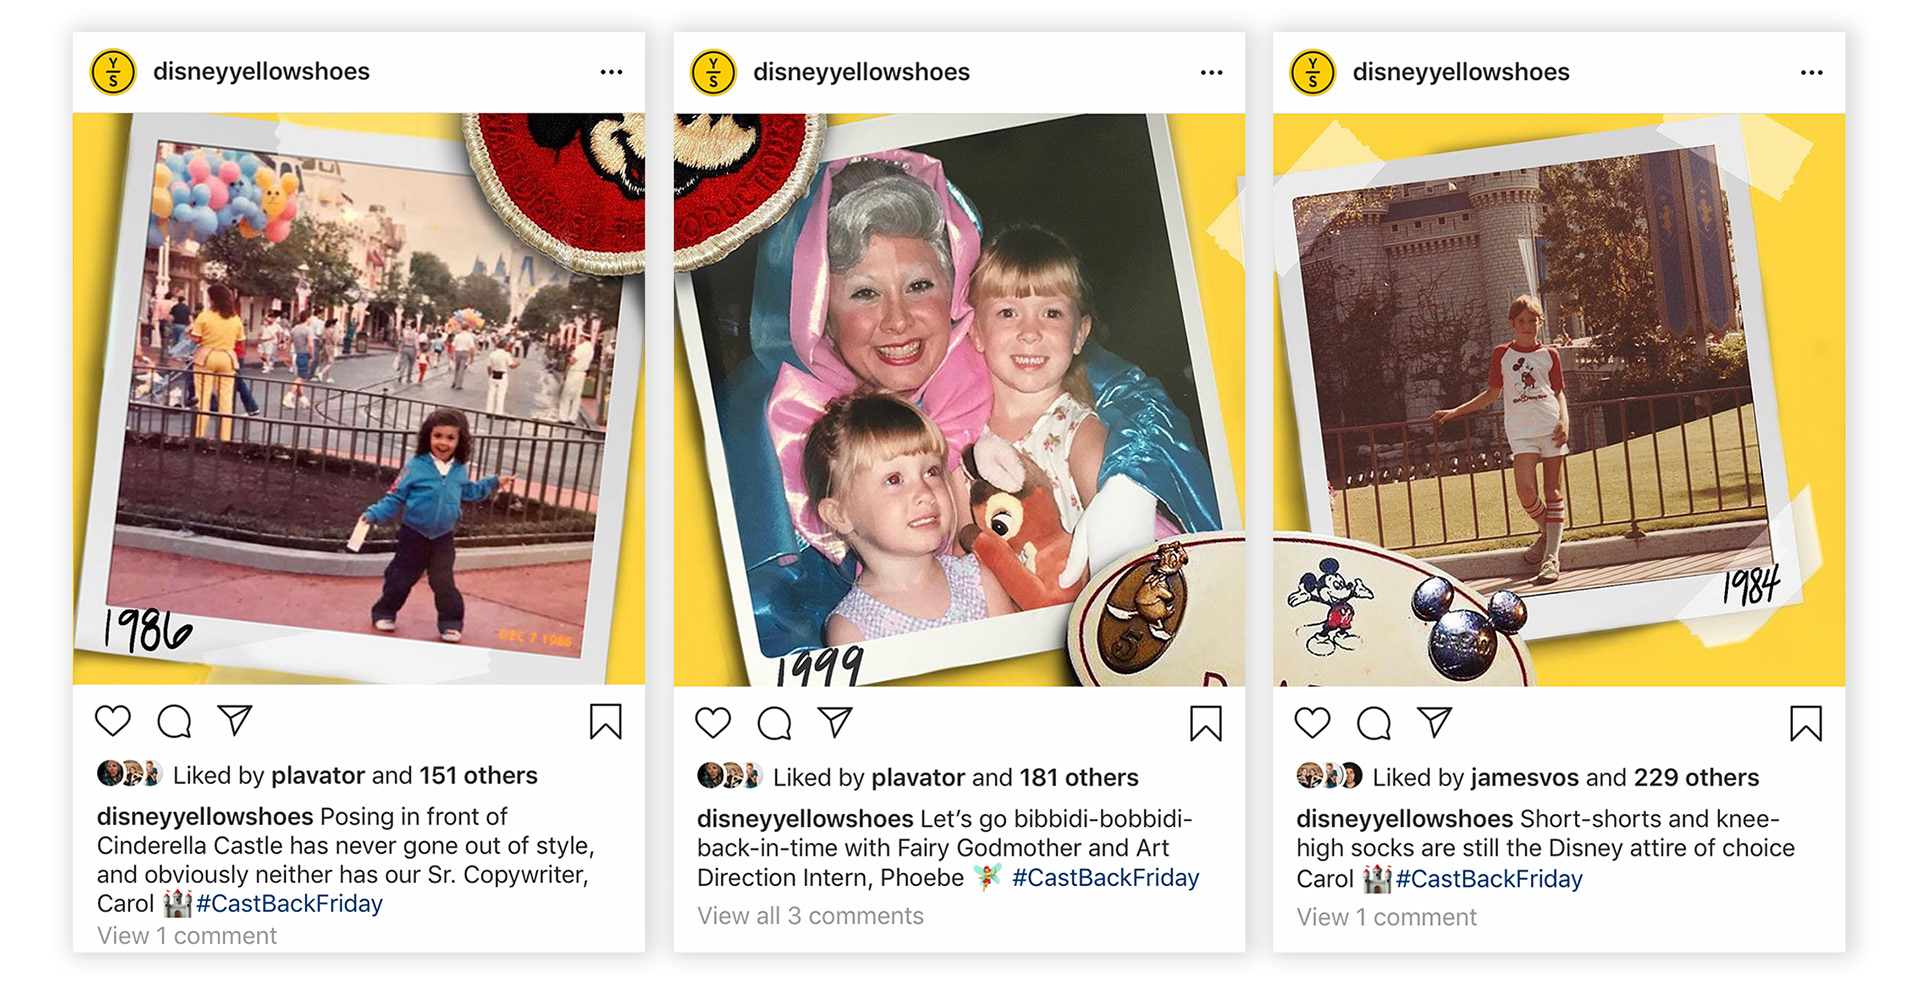Viewport: 1920px width, 982px height.
Task: Open comments on the 1999 Fairy Godmother post
Action: click(774, 723)
